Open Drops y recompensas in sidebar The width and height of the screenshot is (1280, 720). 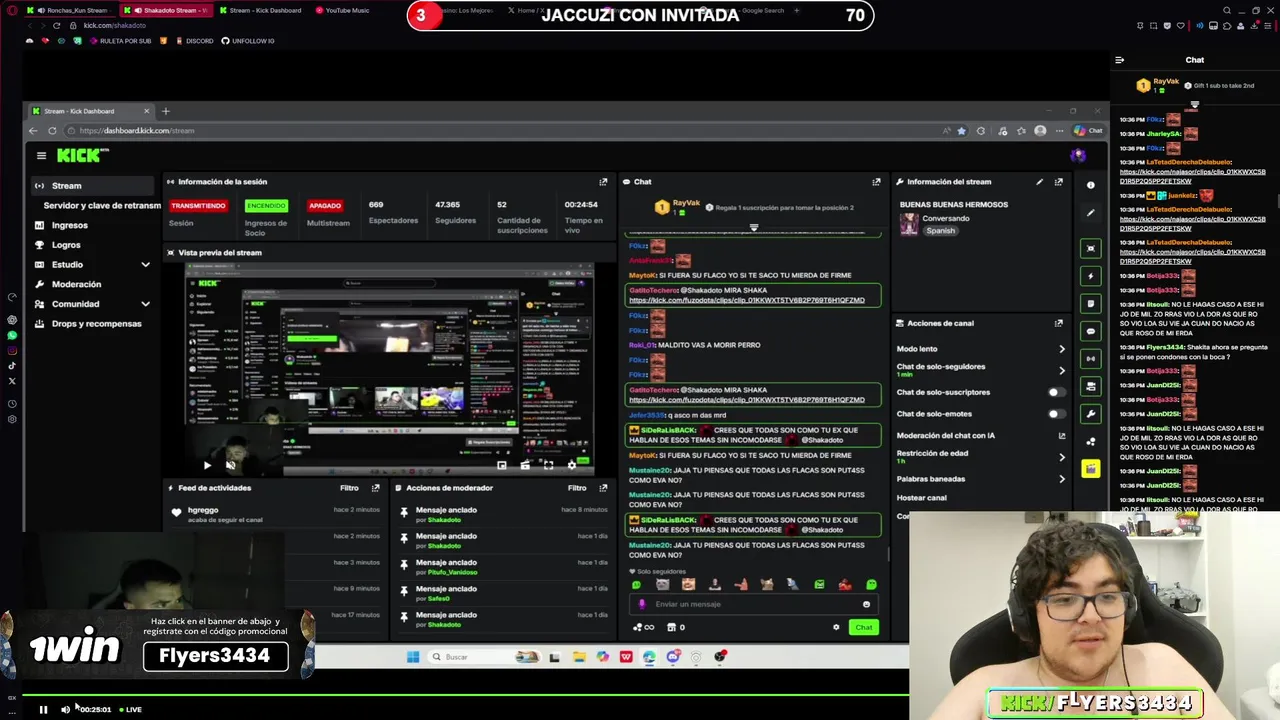(x=95, y=324)
